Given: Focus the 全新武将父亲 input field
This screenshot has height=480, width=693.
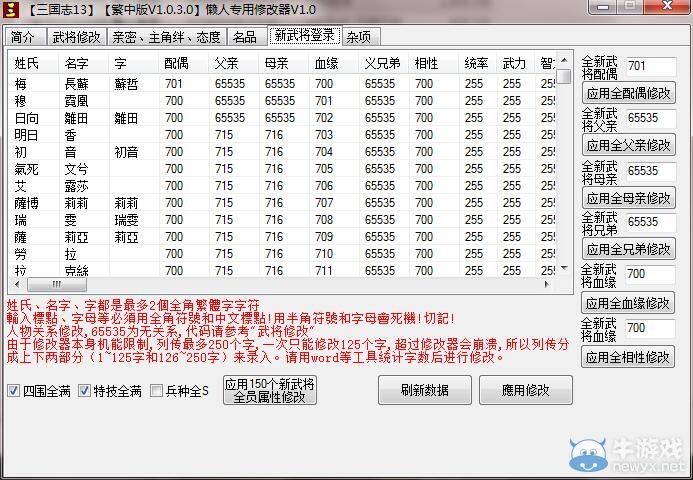Looking at the screenshot, I should point(651,118).
